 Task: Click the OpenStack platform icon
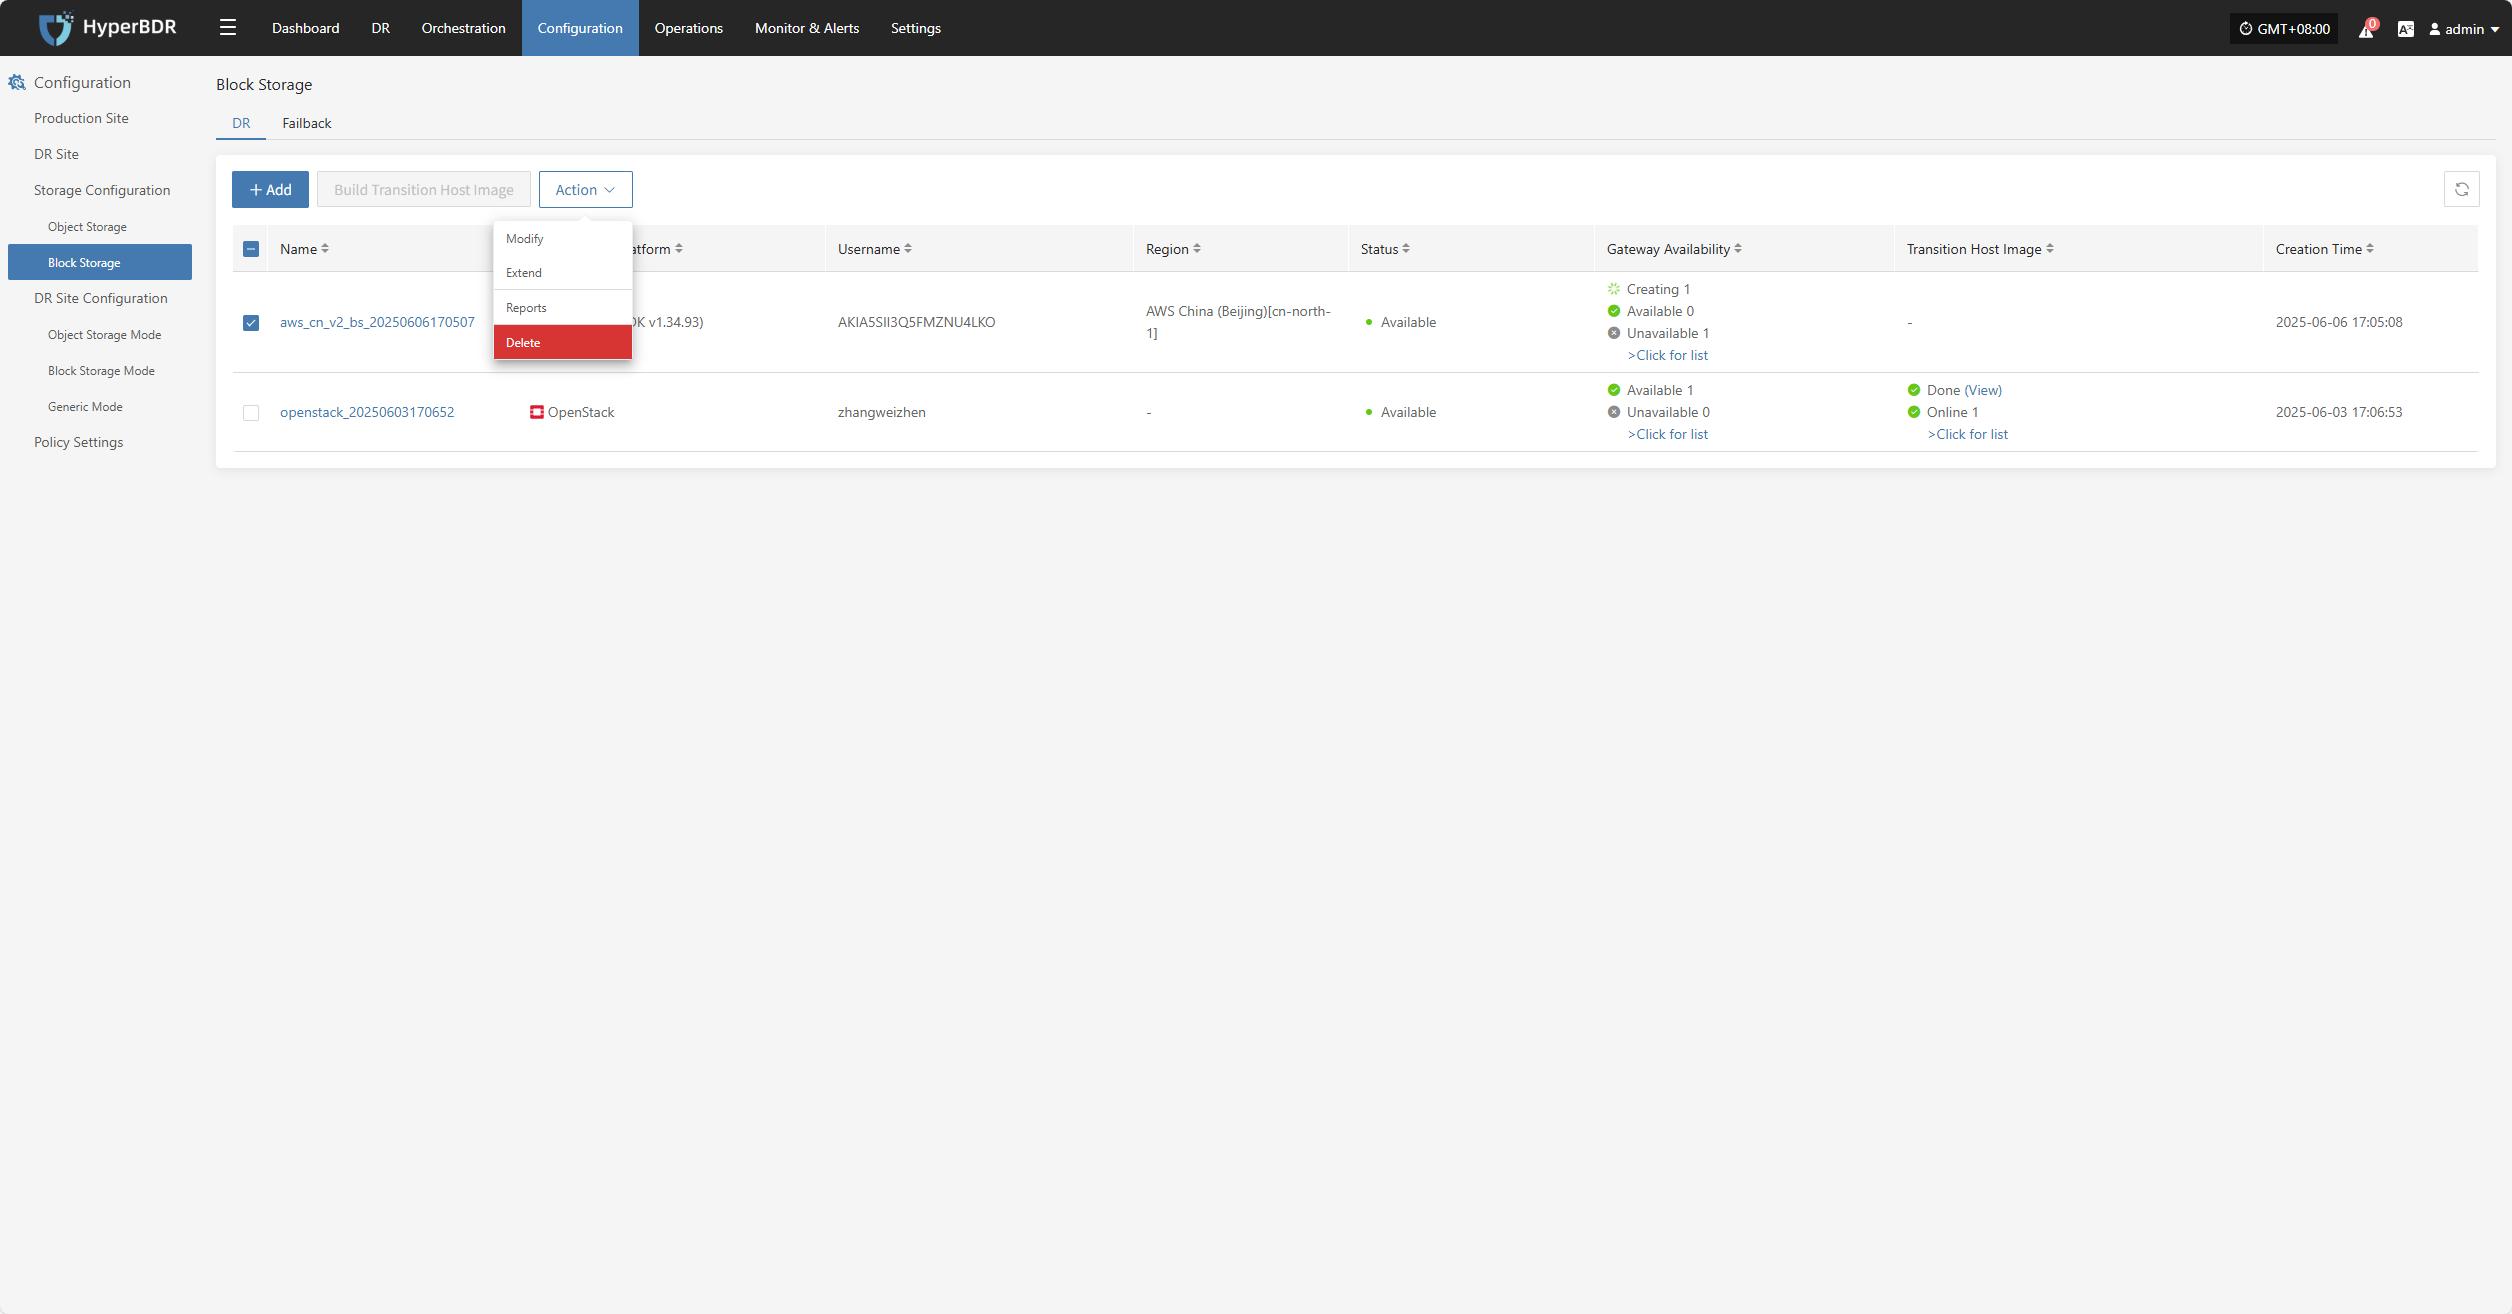[537, 412]
